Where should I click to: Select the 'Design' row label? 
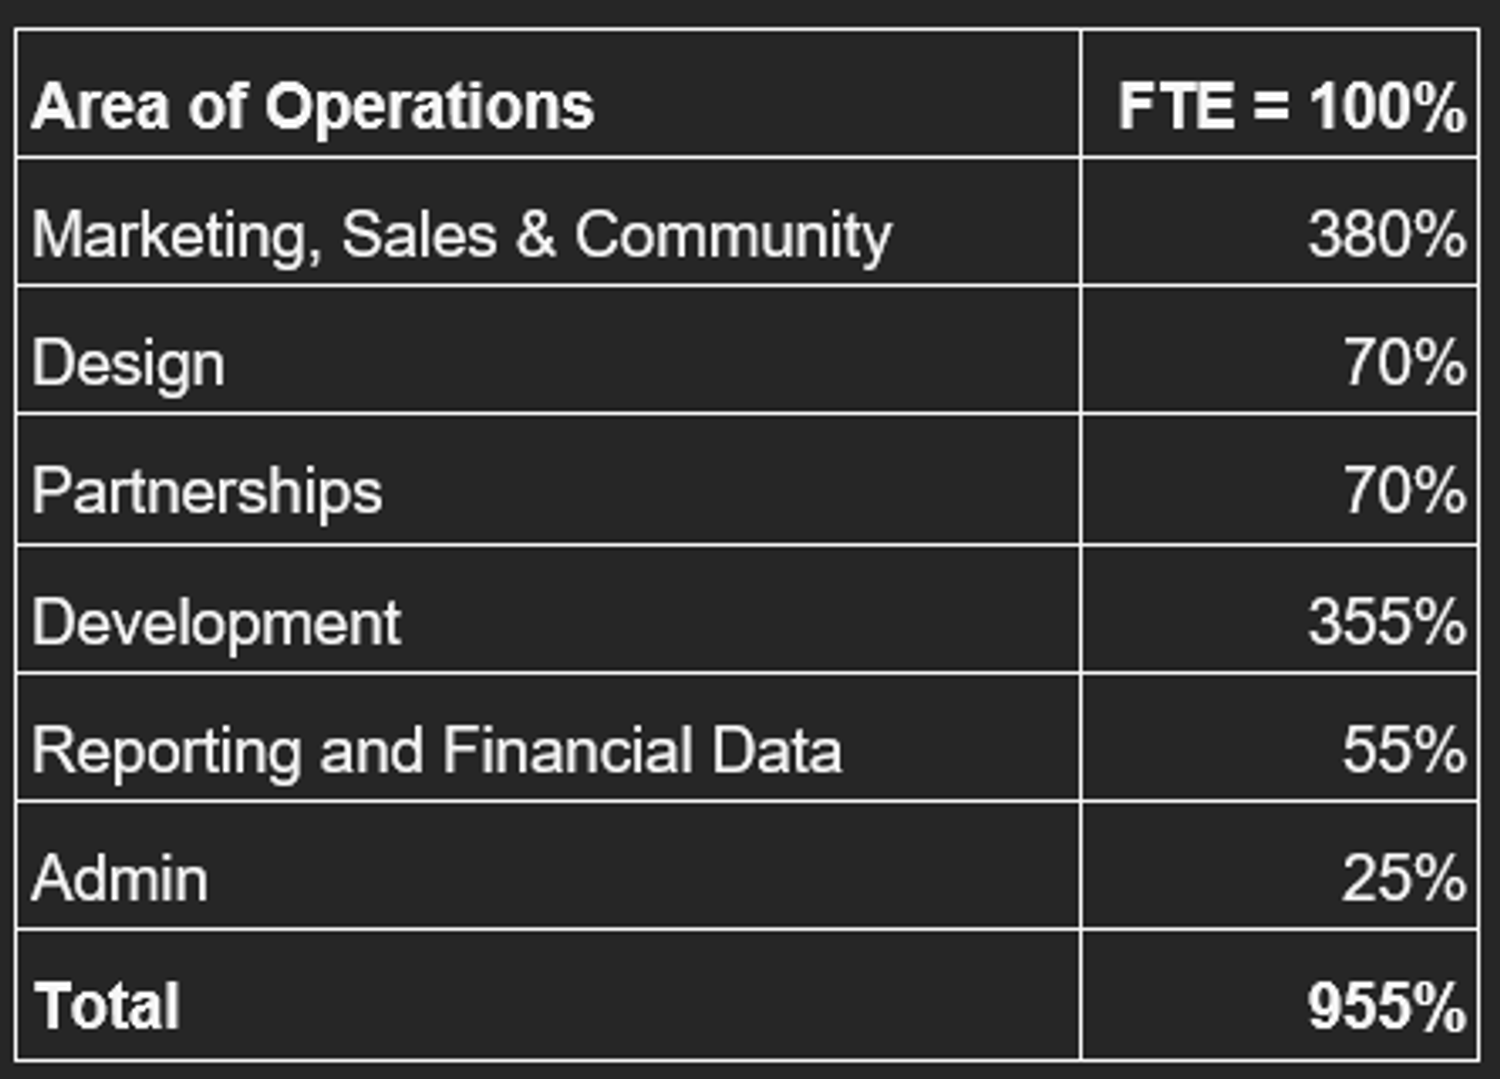[128, 363]
